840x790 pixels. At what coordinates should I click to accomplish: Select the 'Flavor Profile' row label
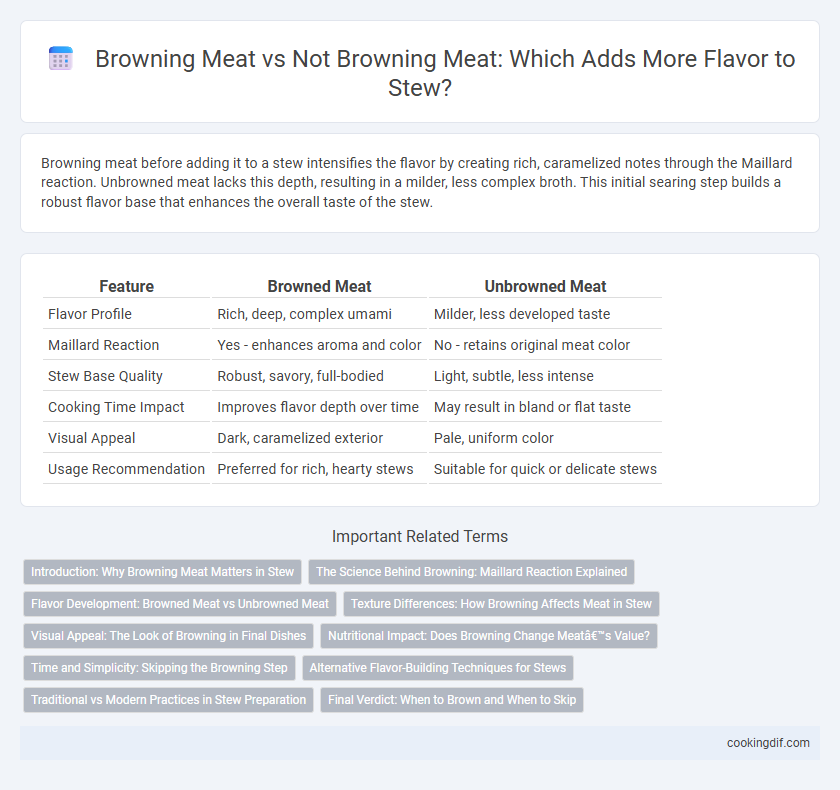[89, 314]
